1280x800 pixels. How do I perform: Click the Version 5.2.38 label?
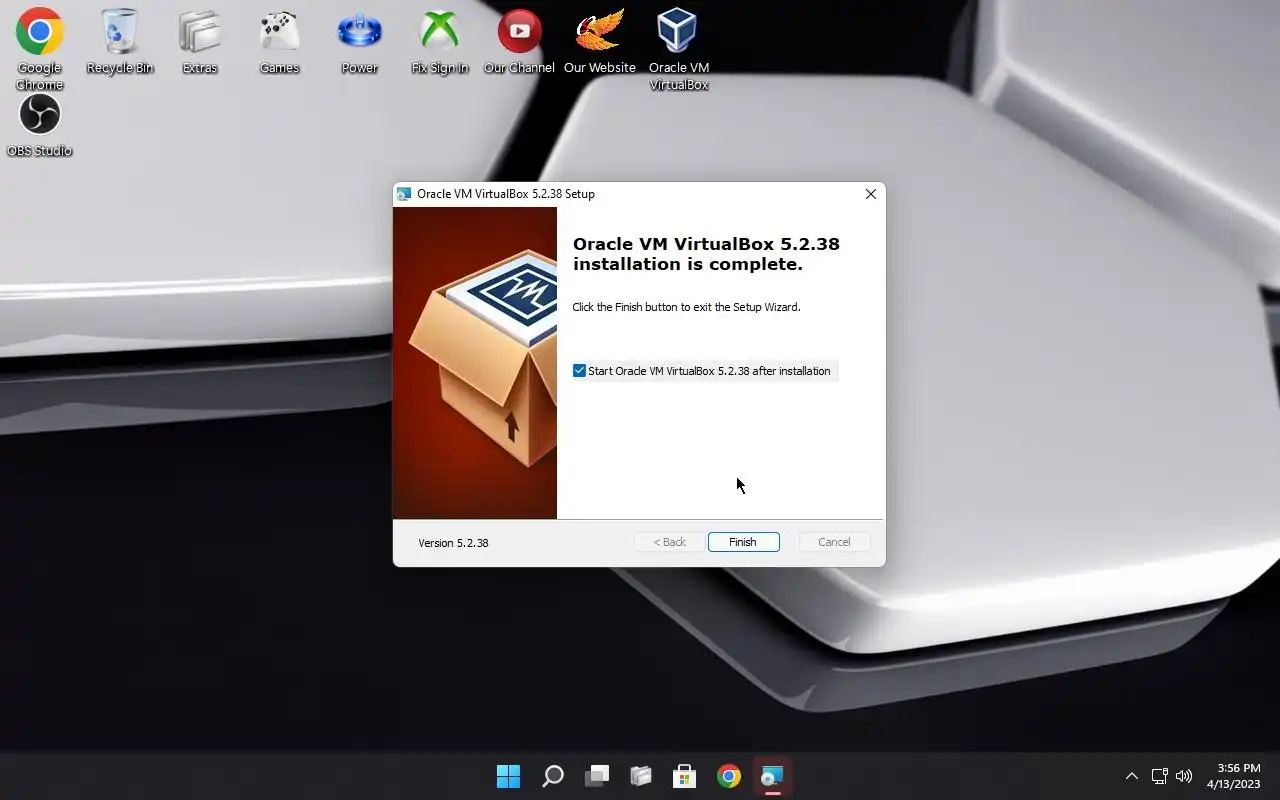(x=453, y=543)
